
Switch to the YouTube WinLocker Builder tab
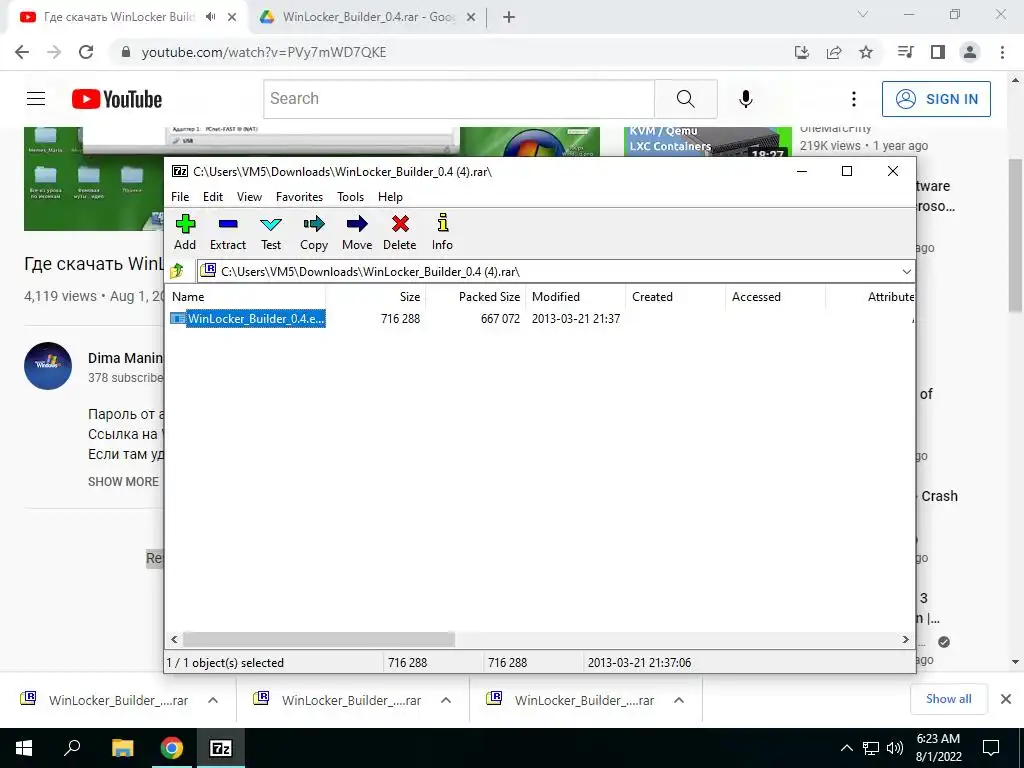(118, 17)
